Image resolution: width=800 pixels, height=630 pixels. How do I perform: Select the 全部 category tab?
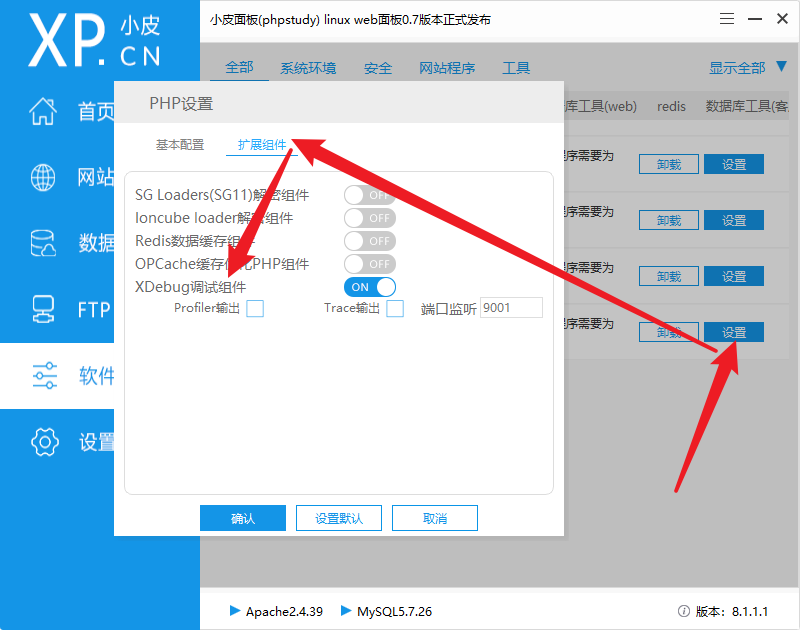point(239,67)
